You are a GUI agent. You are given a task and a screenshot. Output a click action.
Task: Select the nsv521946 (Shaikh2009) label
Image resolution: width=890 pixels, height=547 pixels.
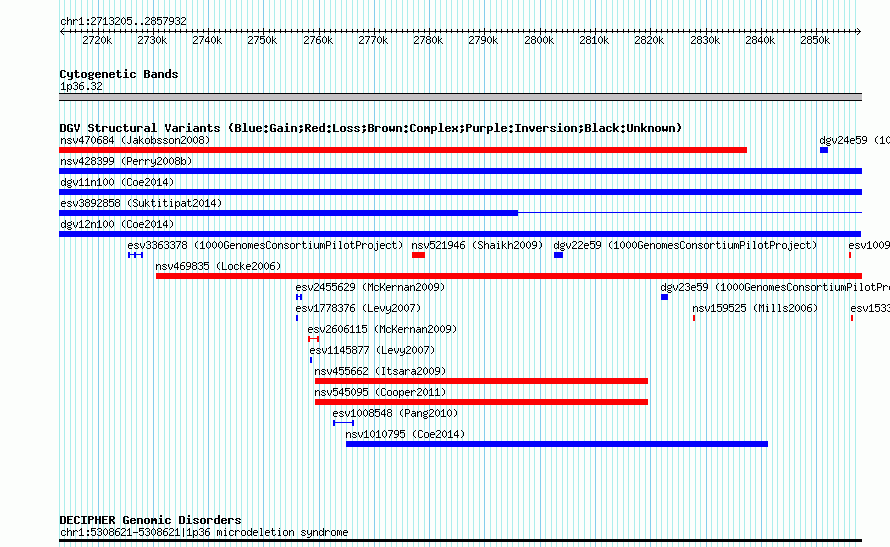(477, 245)
